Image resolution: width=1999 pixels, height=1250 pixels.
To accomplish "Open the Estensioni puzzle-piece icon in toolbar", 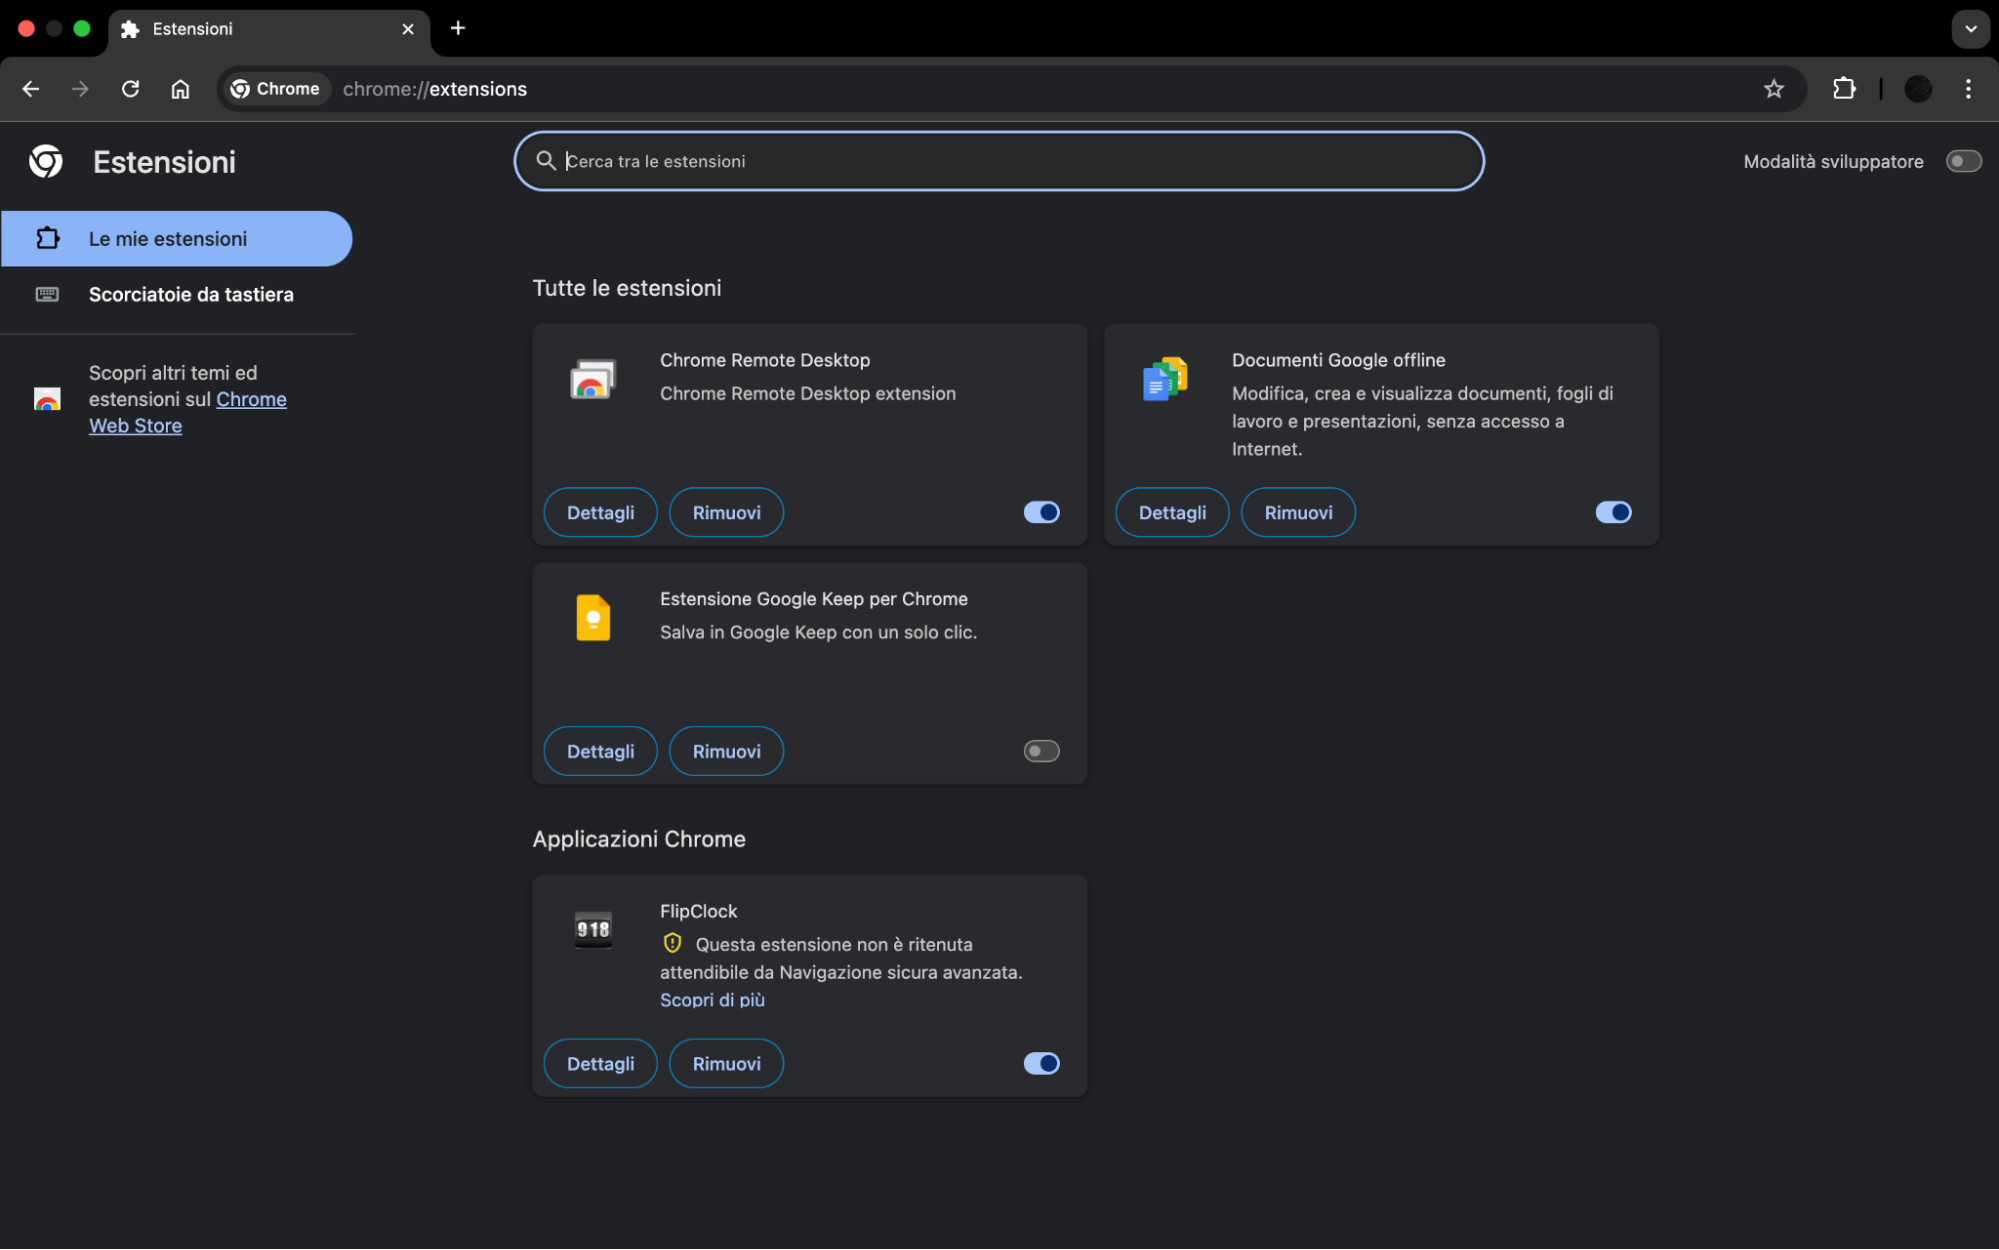I will [1843, 88].
